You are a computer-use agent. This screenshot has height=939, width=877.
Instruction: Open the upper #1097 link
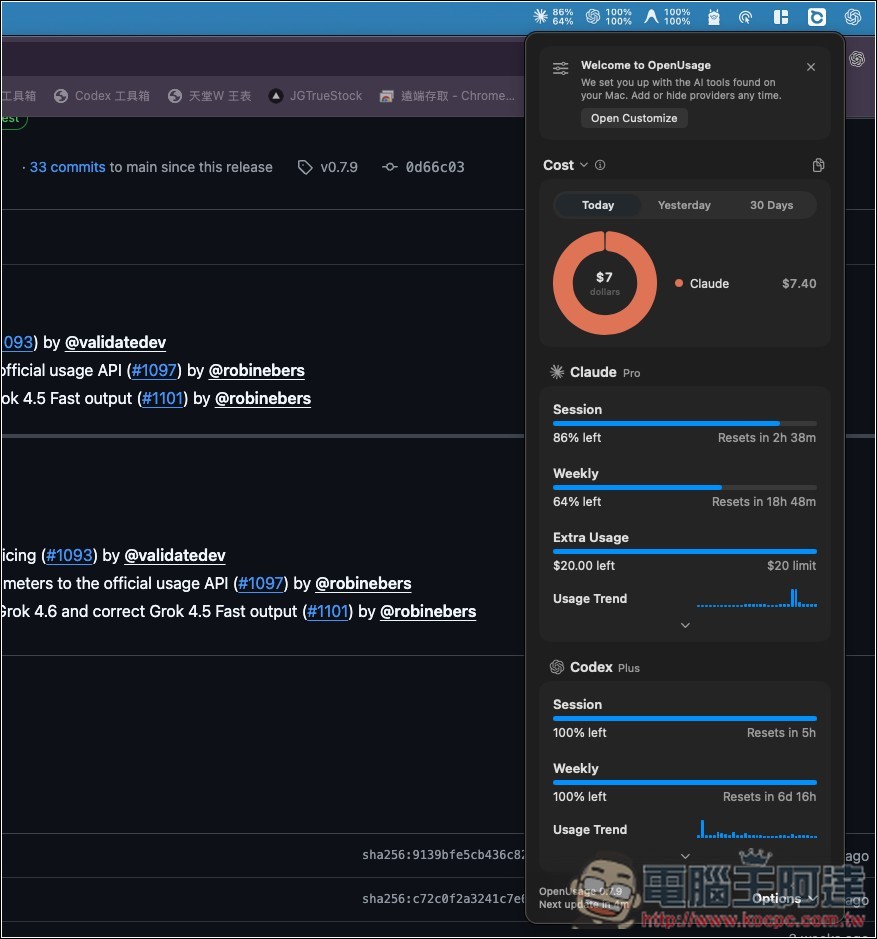(x=154, y=371)
